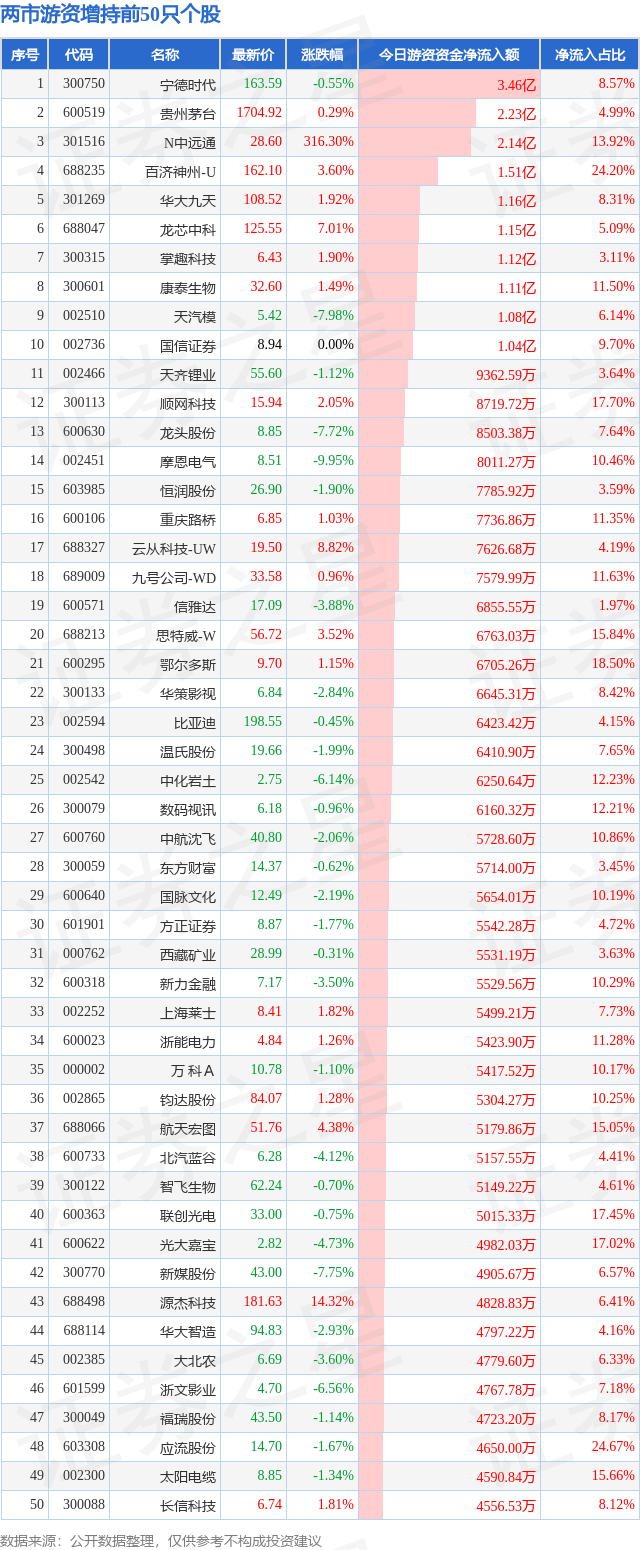Image resolution: width=640 pixels, height=1550 pixels.
Task: Select stock name 顺网科技
Action: [188, 404]
